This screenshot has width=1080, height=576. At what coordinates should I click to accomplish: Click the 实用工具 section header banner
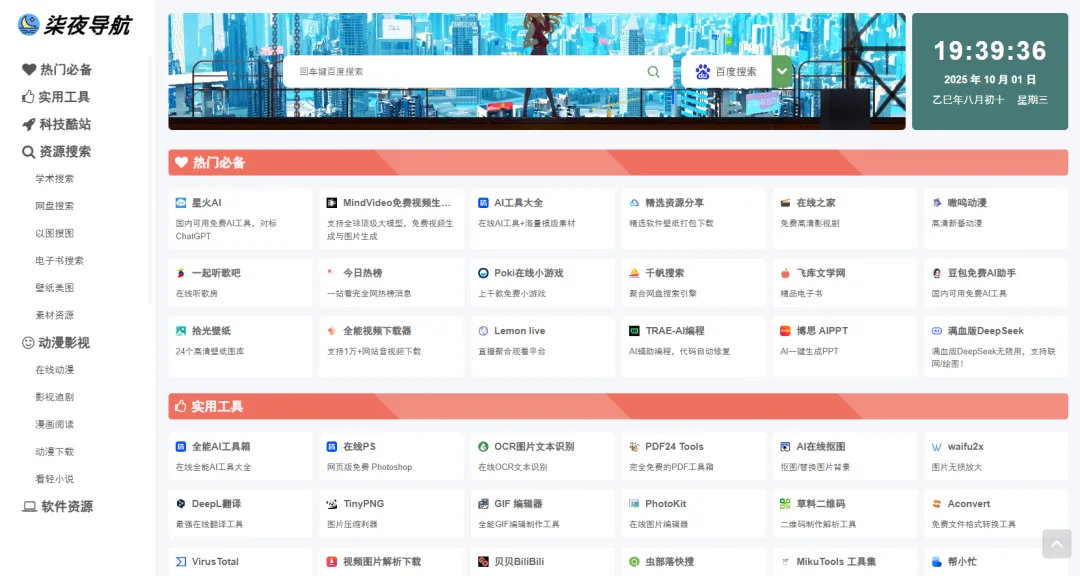[x=618, y=407]
